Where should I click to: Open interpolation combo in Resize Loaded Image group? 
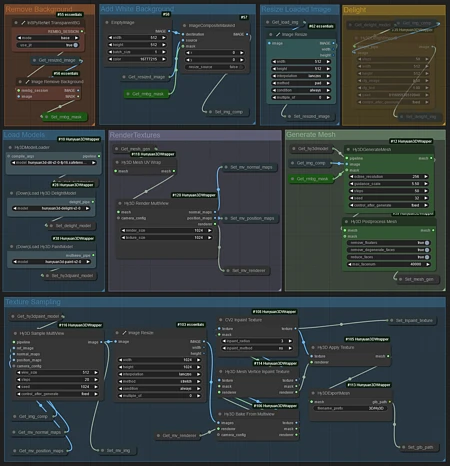tap(301, 76)
